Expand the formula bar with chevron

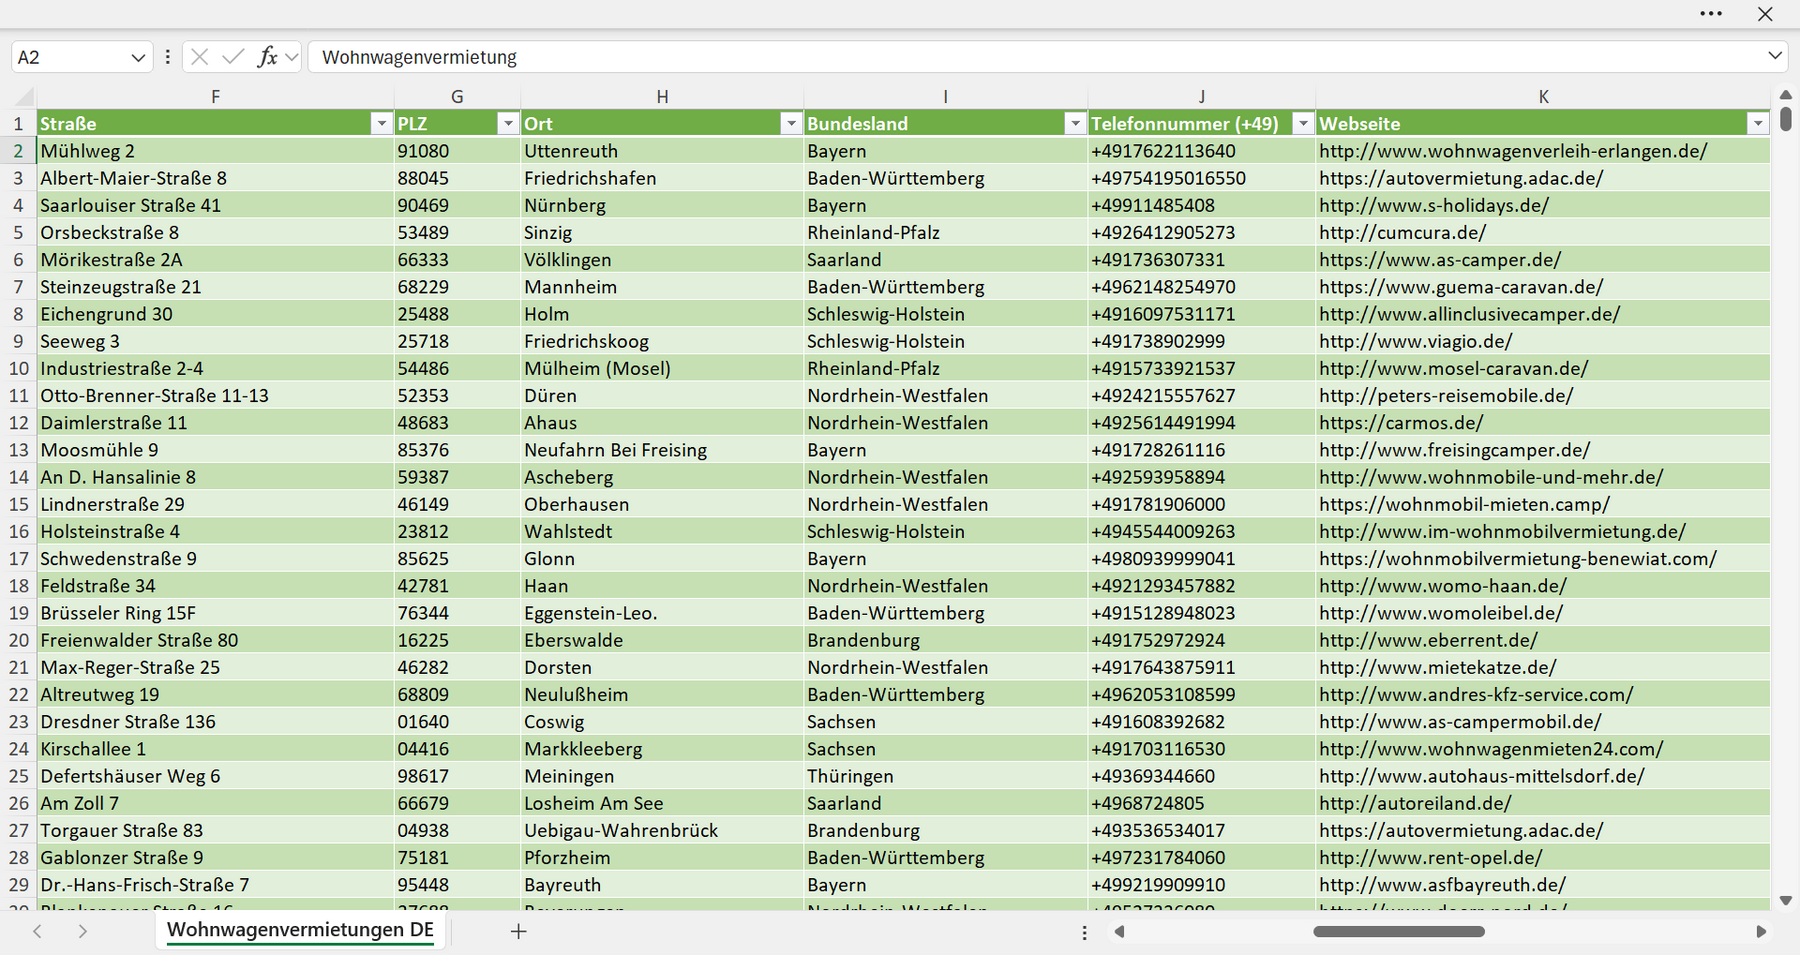coord(1775,56)
